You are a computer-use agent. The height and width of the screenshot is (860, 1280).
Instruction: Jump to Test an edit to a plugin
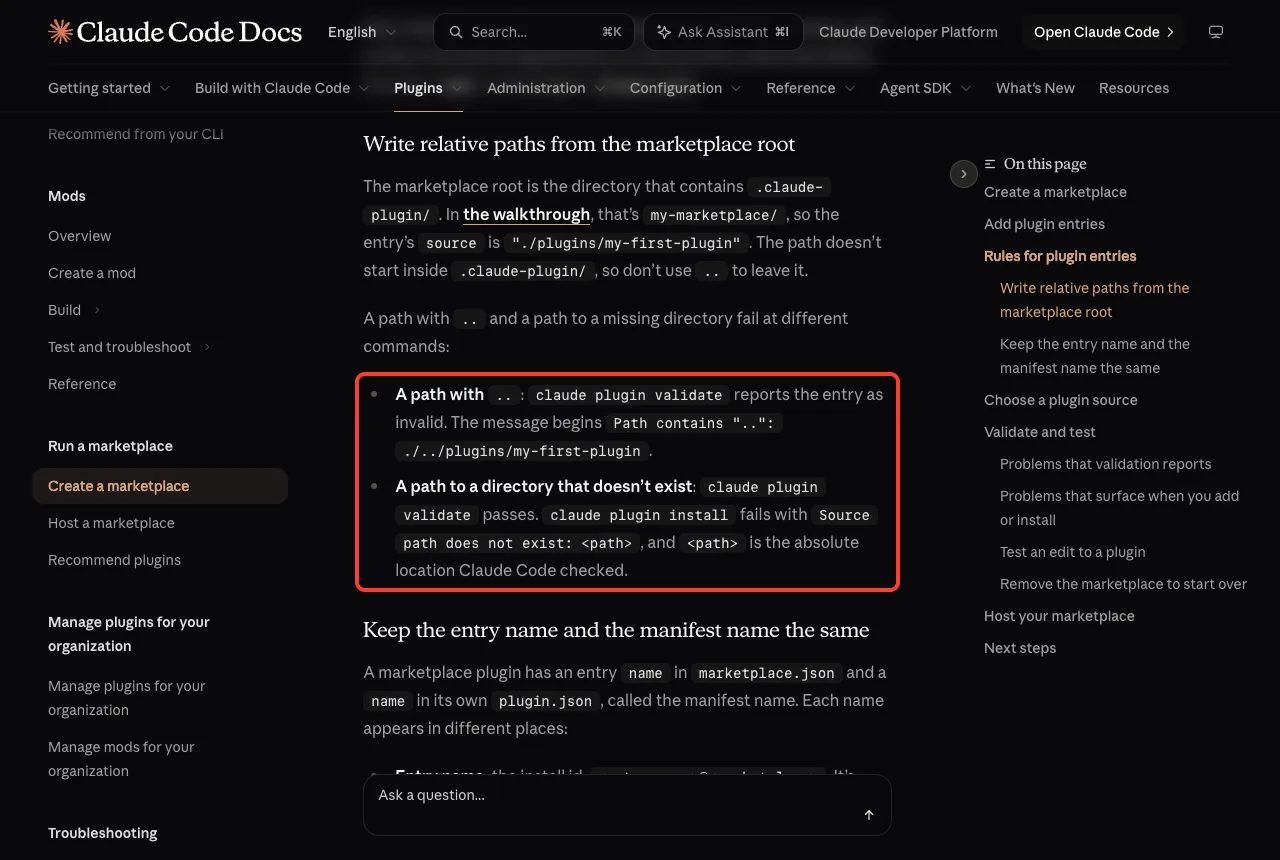click(1073, 552)
